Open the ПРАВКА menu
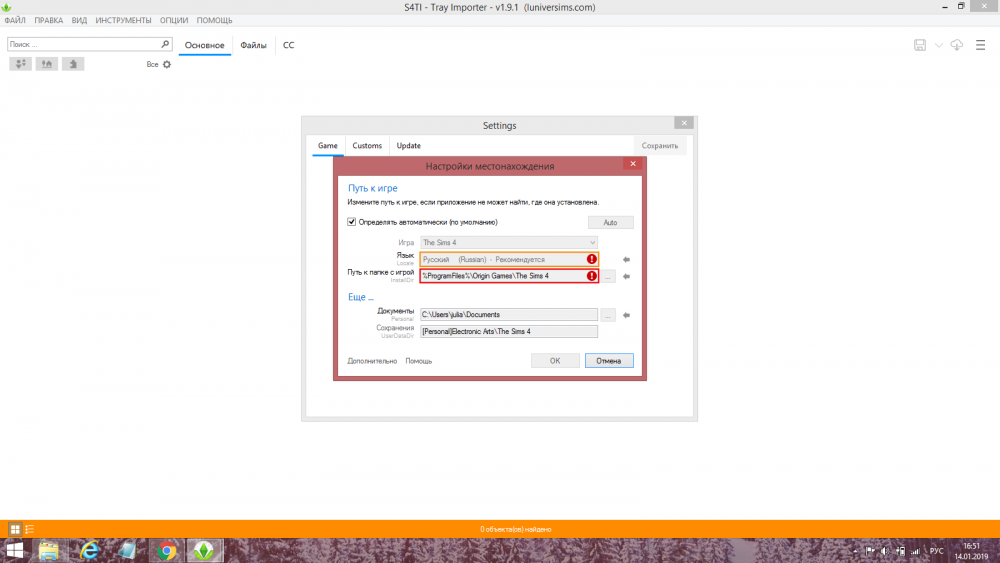 (48, 20)
